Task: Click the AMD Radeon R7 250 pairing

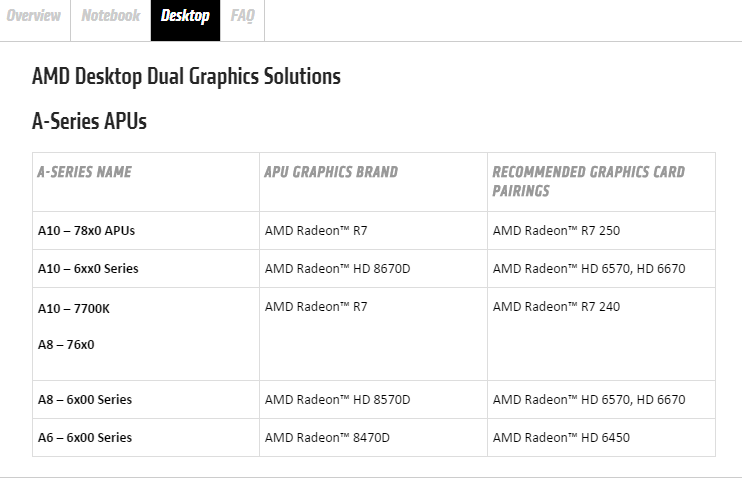Action: tap(556, 230)
